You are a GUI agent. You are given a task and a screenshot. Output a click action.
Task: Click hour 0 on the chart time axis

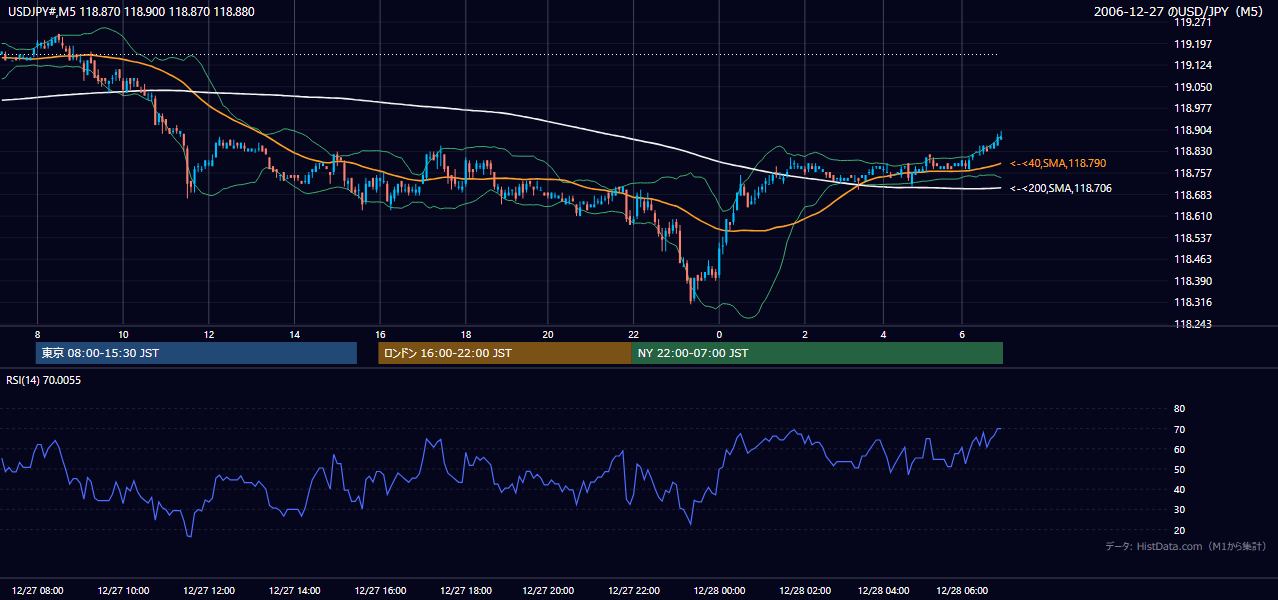(x=719, y=333)
